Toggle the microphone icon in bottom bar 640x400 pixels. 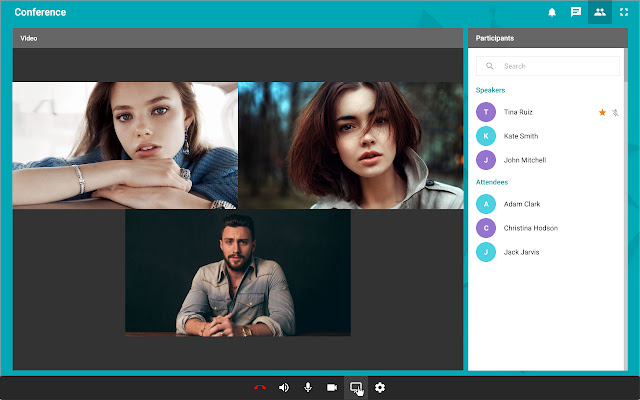tap(308, 387)
